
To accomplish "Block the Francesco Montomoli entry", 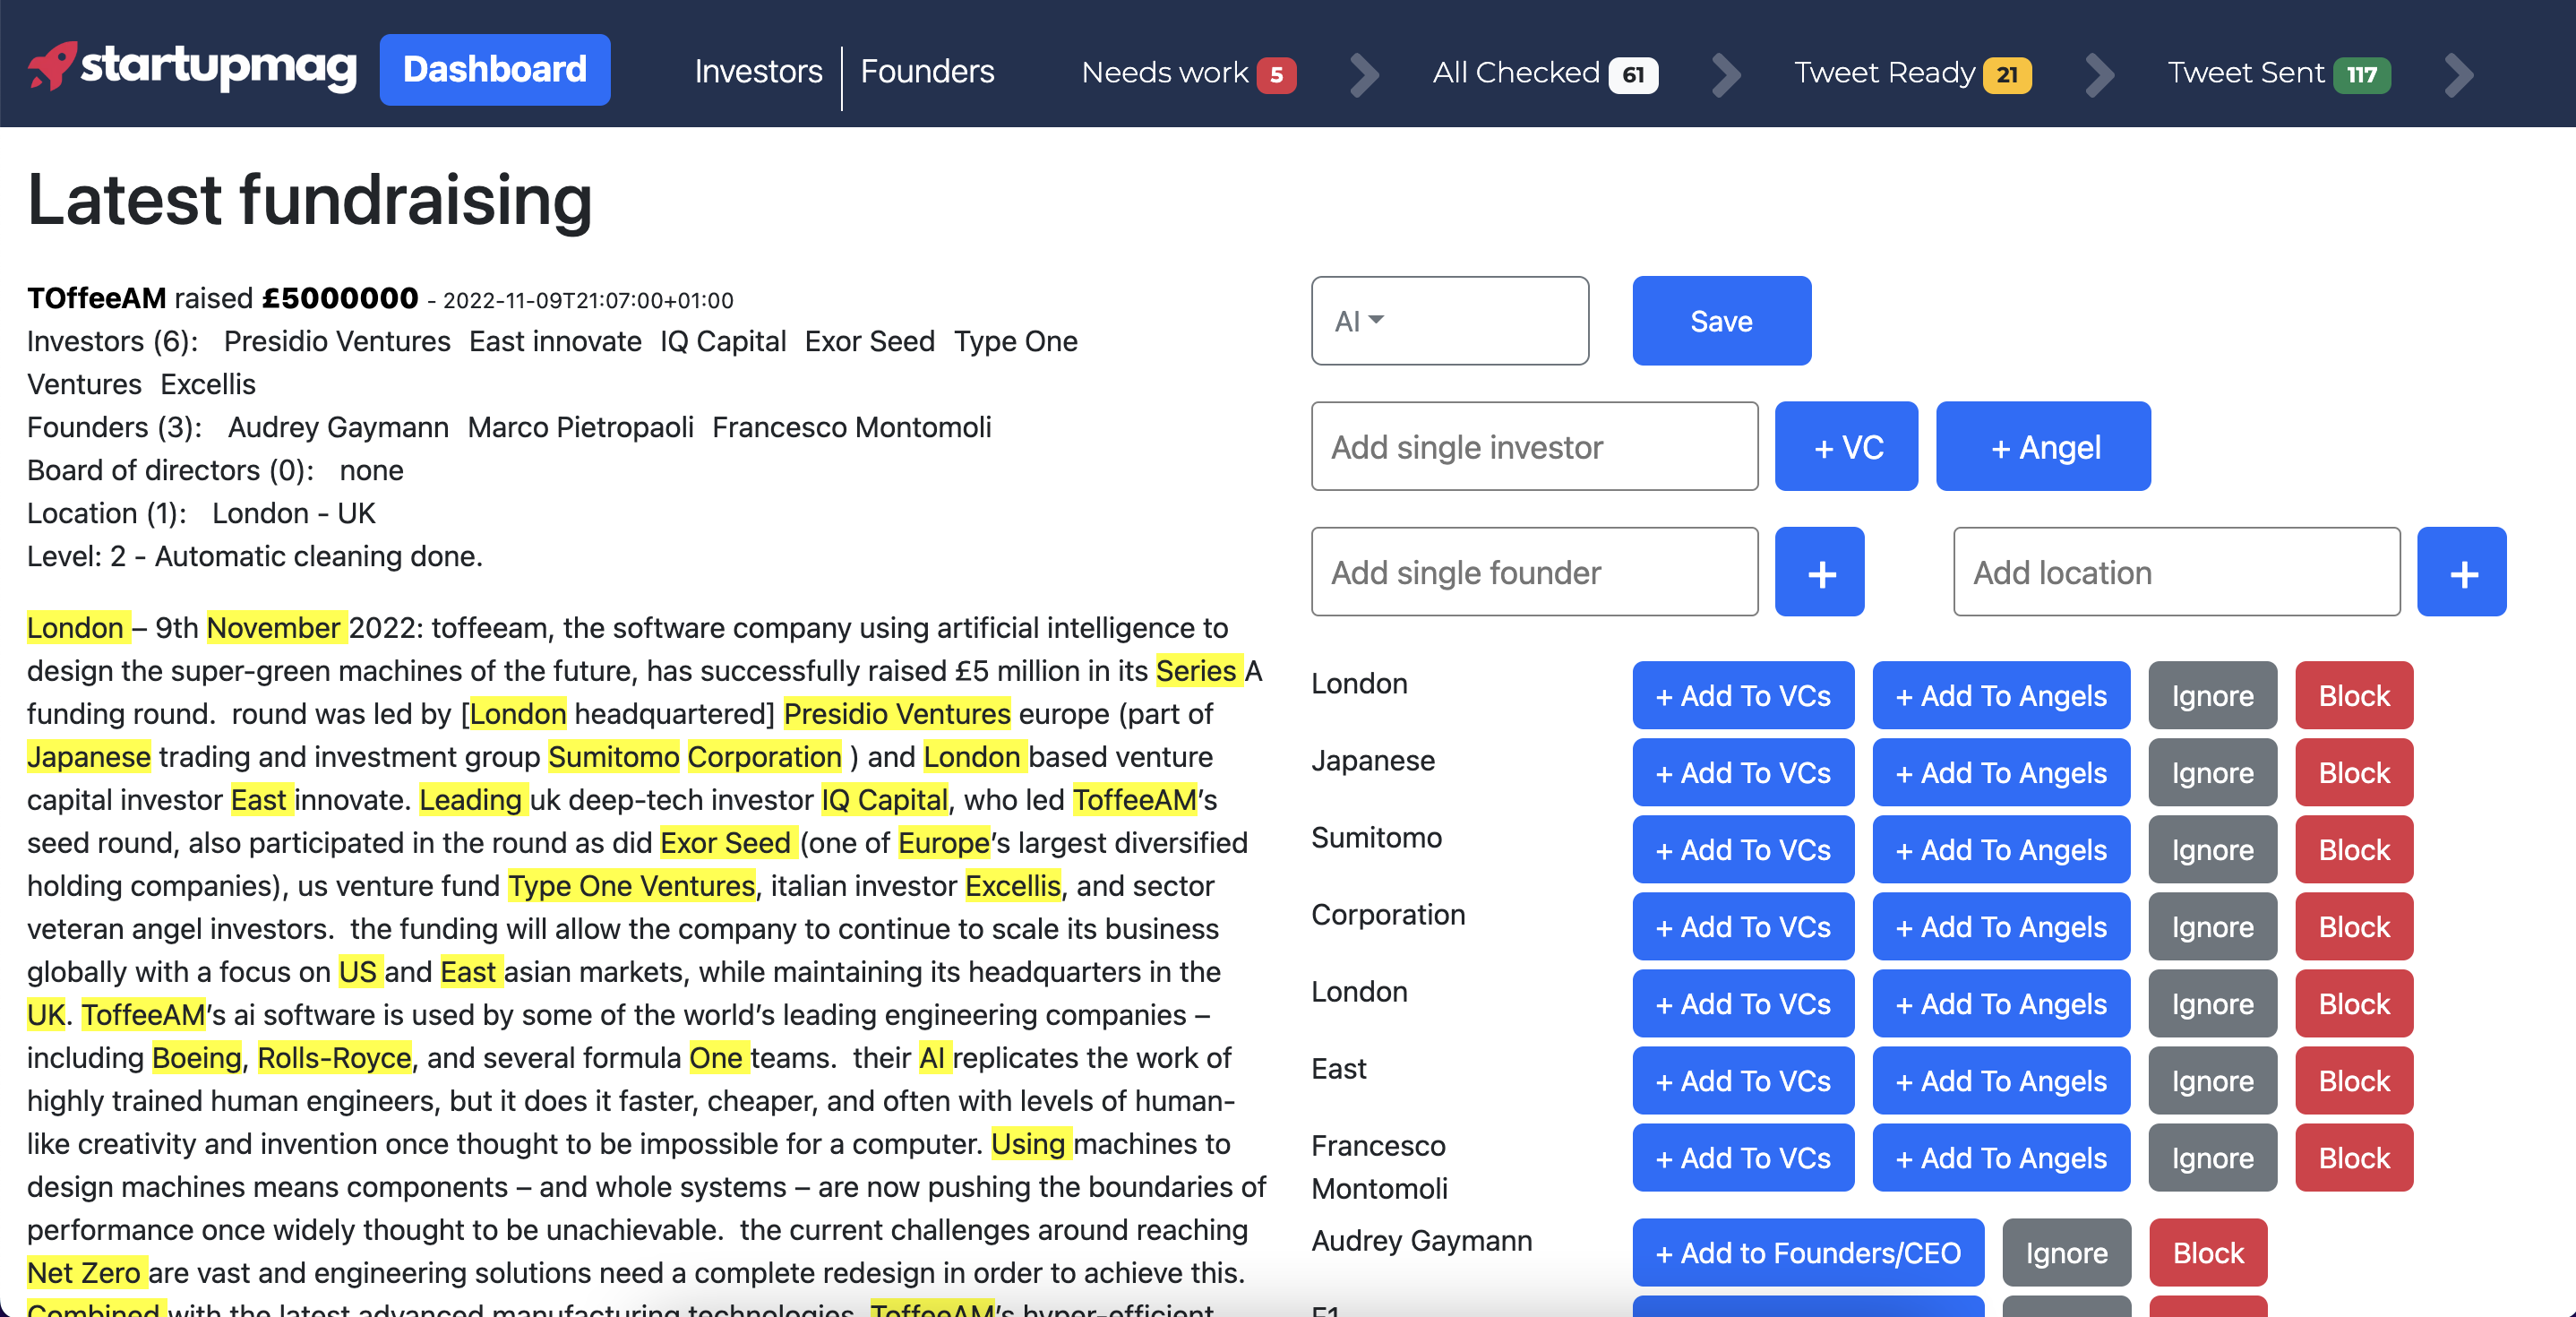I will pyautogui.click(x=2354, y=1158).
